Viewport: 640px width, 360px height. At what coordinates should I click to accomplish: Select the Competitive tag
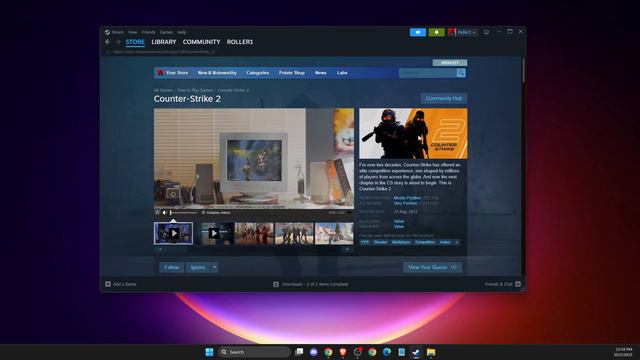(424, 242)
